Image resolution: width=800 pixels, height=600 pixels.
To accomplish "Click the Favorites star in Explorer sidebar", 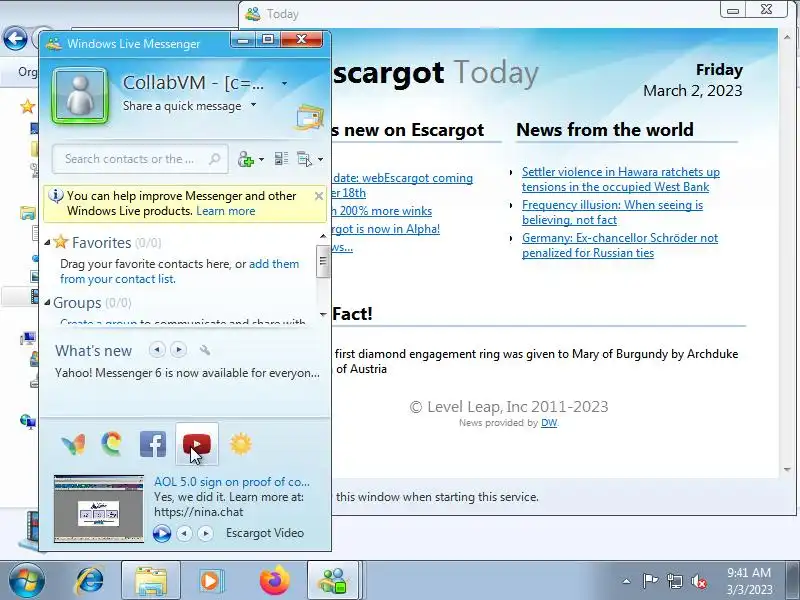I will point(27,107).
